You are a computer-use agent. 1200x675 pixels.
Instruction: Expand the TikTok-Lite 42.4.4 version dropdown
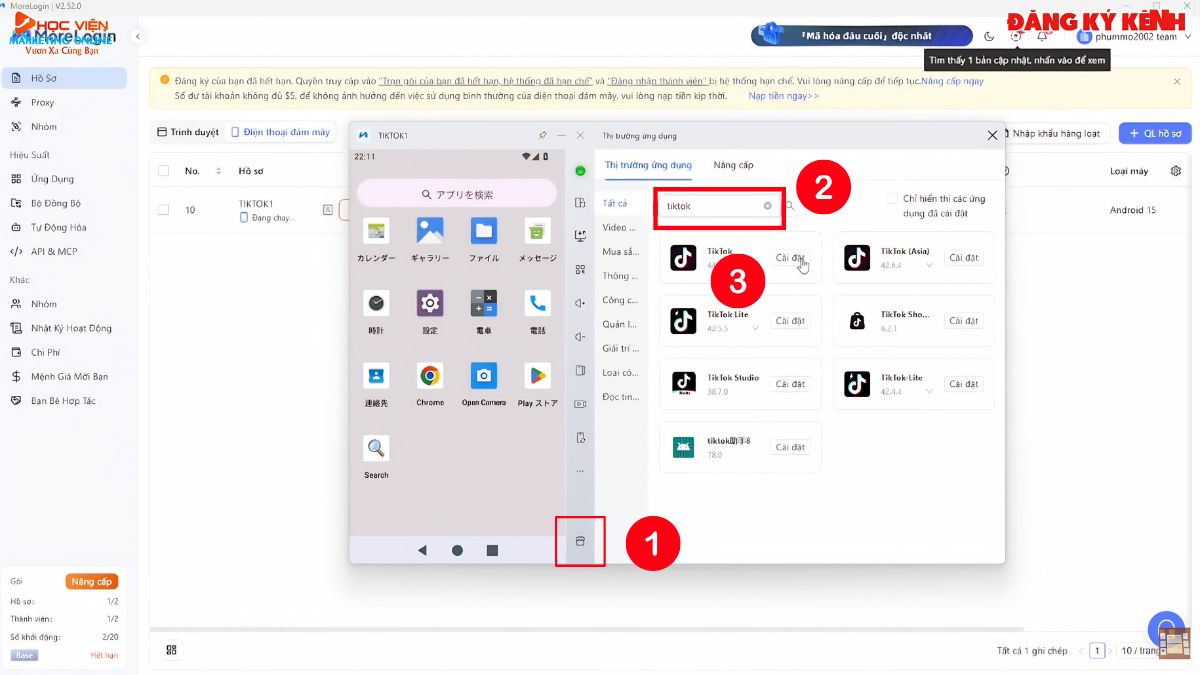point(930,392)
